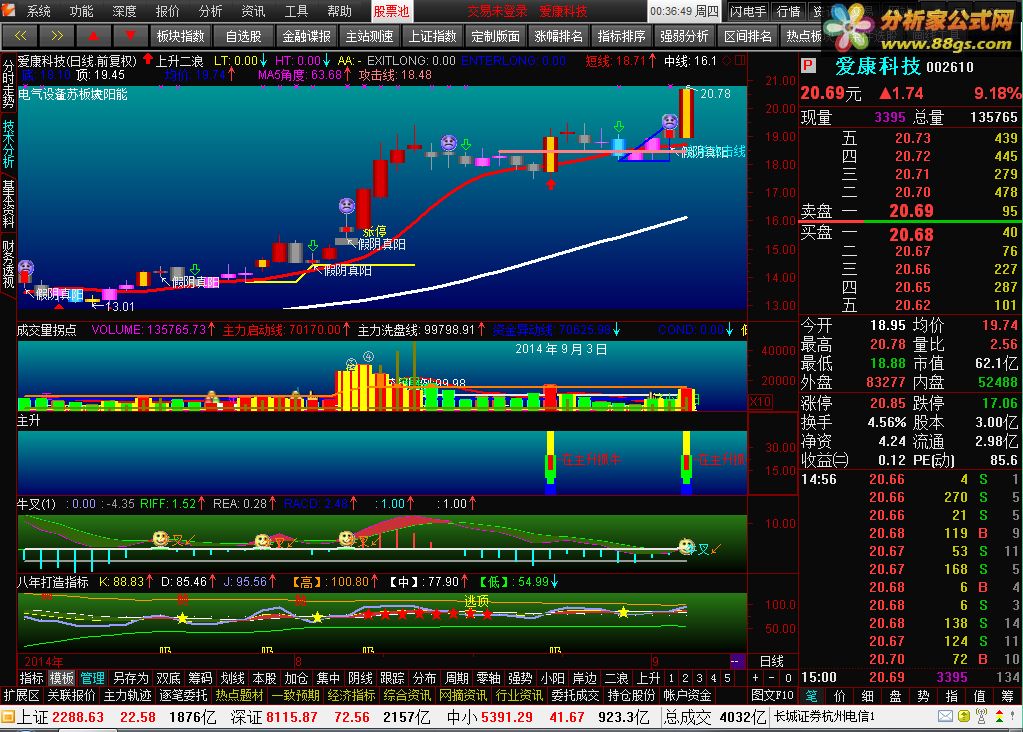This screenshot has height=732, width=1023.
Task: Open the 管理 management menu
Action: [93, 678]
